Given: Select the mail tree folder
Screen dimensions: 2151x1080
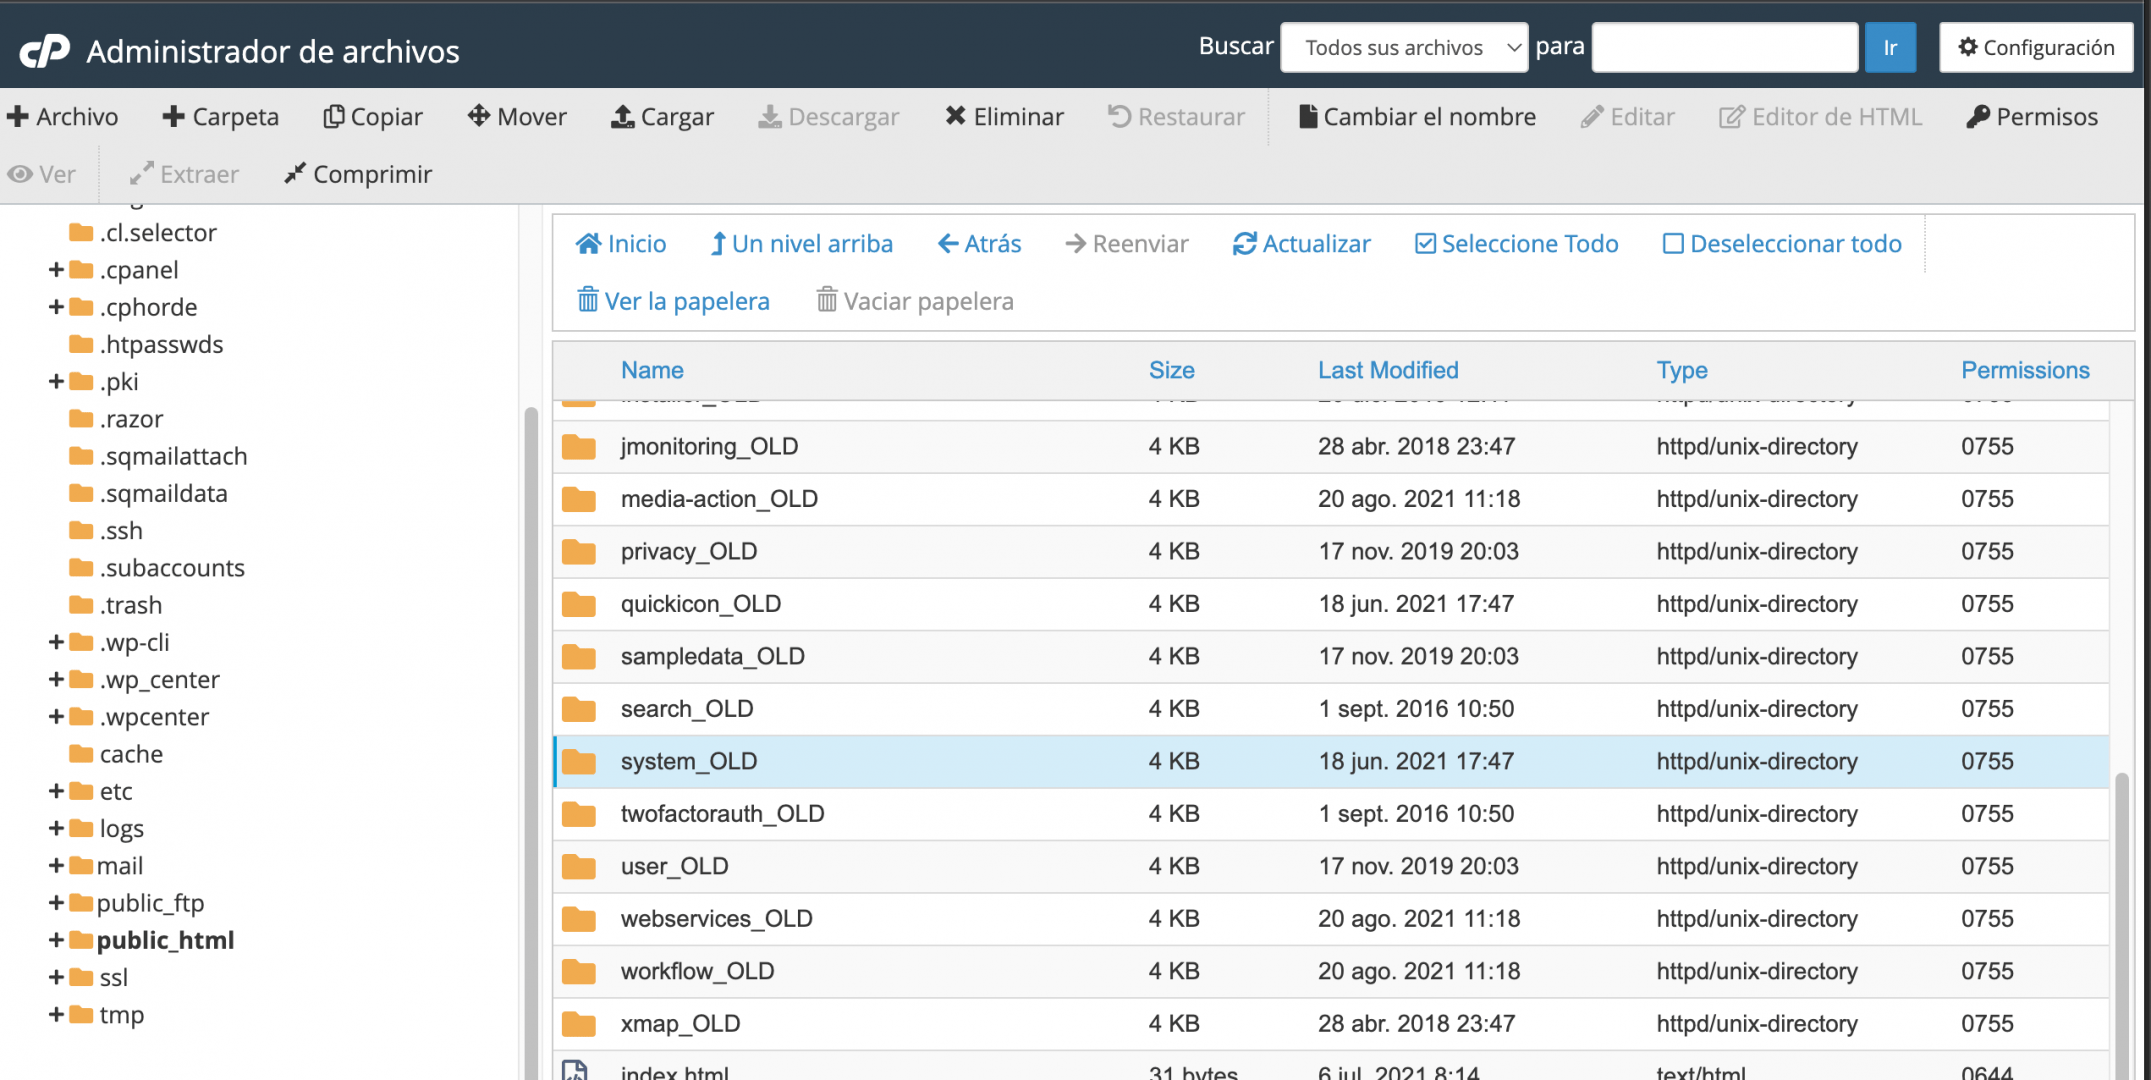Looking at the screenshot, I should [120, 866].
